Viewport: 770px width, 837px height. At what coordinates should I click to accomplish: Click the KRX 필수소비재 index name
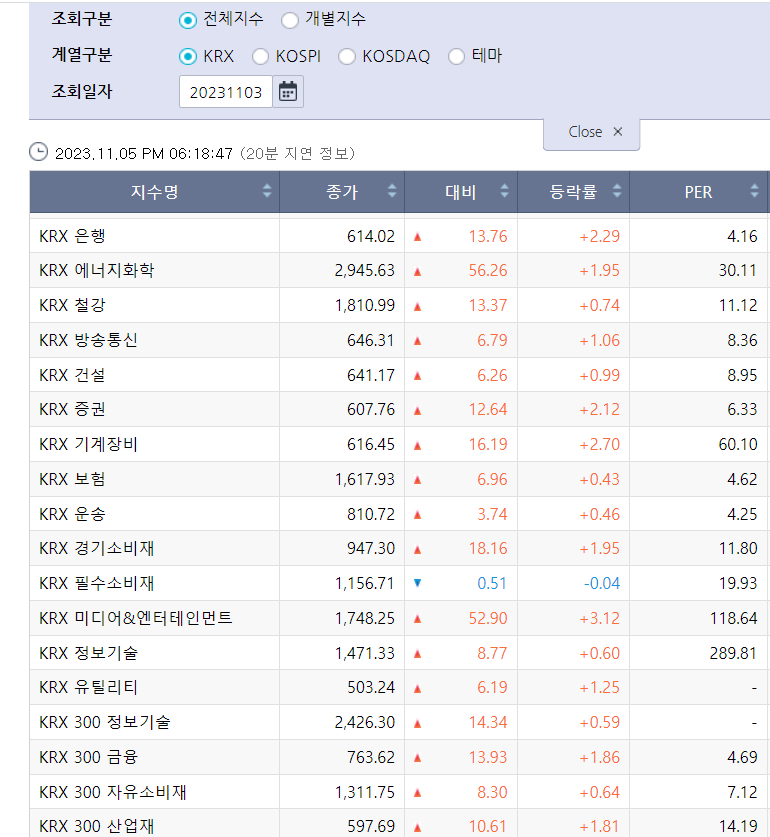(97, 583)
